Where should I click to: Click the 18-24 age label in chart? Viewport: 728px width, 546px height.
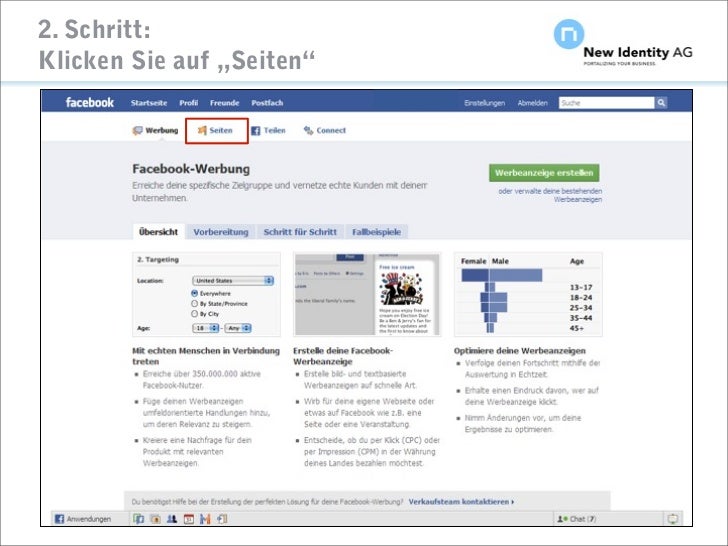[581, 298]
